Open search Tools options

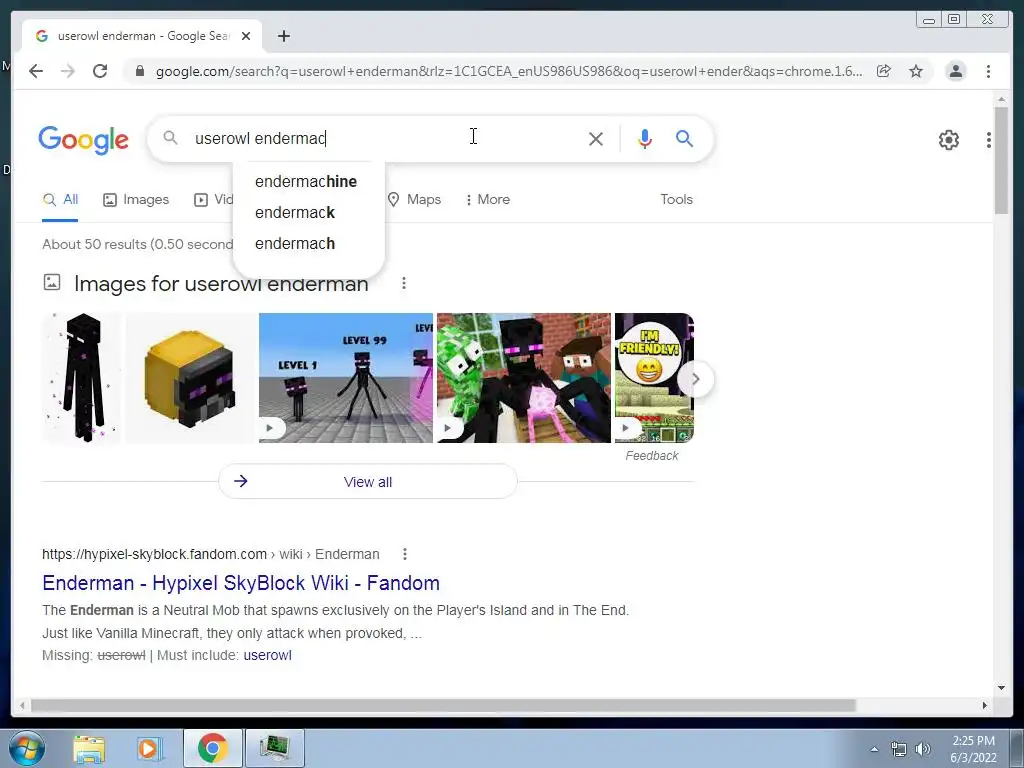676,200
